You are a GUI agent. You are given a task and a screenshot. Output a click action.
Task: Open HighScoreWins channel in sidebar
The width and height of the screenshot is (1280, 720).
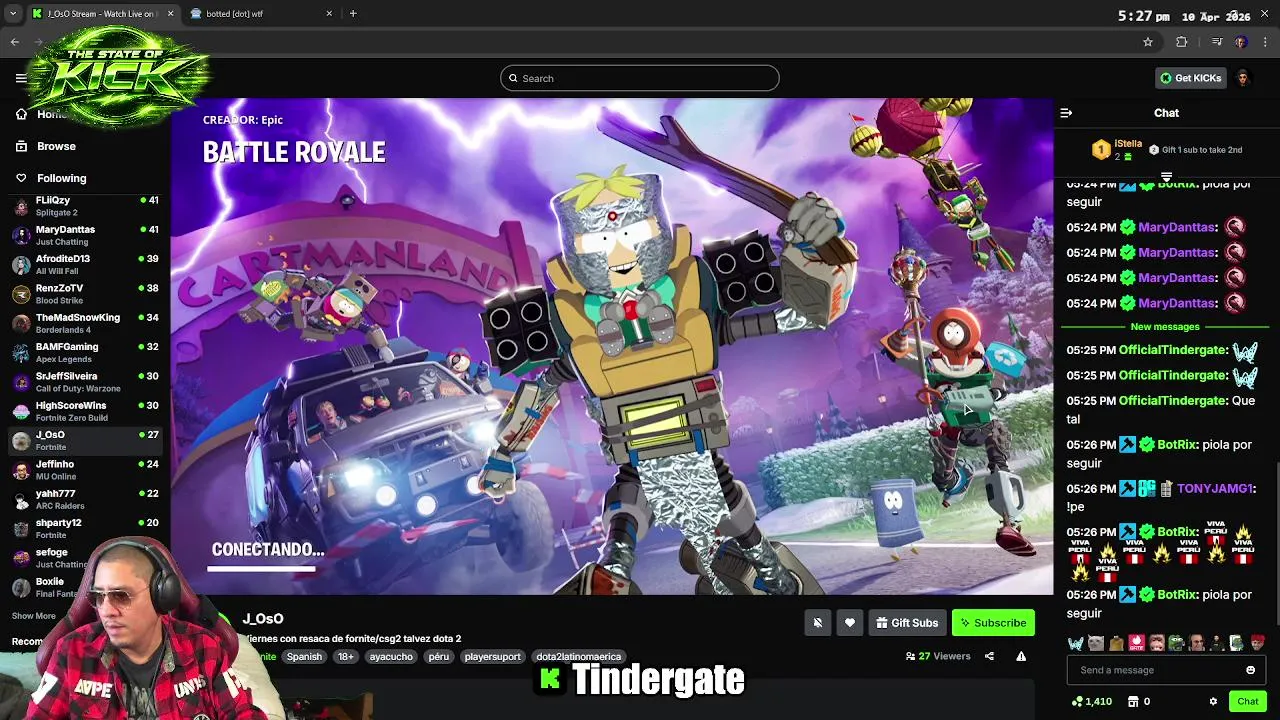85,411
